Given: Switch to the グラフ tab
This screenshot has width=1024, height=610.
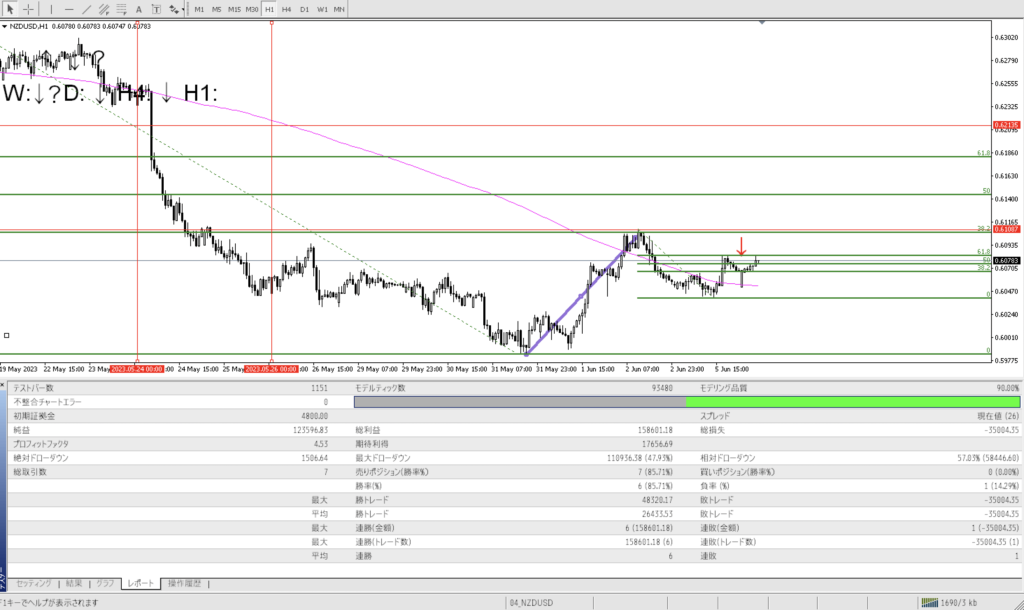Looking at the screenshot, I should pyautogui.click(x=105, y=583).
